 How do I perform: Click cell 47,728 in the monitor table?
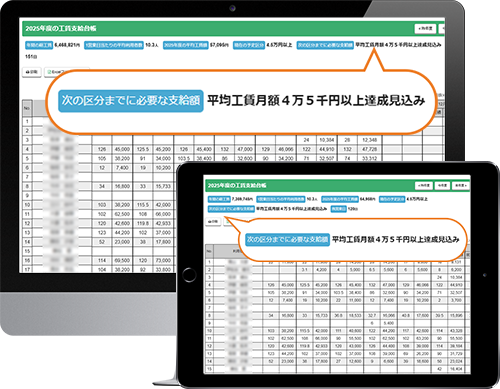click(370, 149)
